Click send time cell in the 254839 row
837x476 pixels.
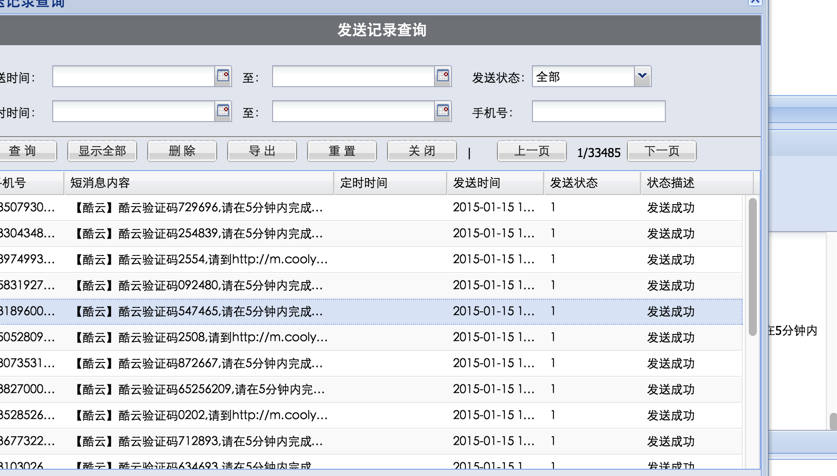point(494,234)
